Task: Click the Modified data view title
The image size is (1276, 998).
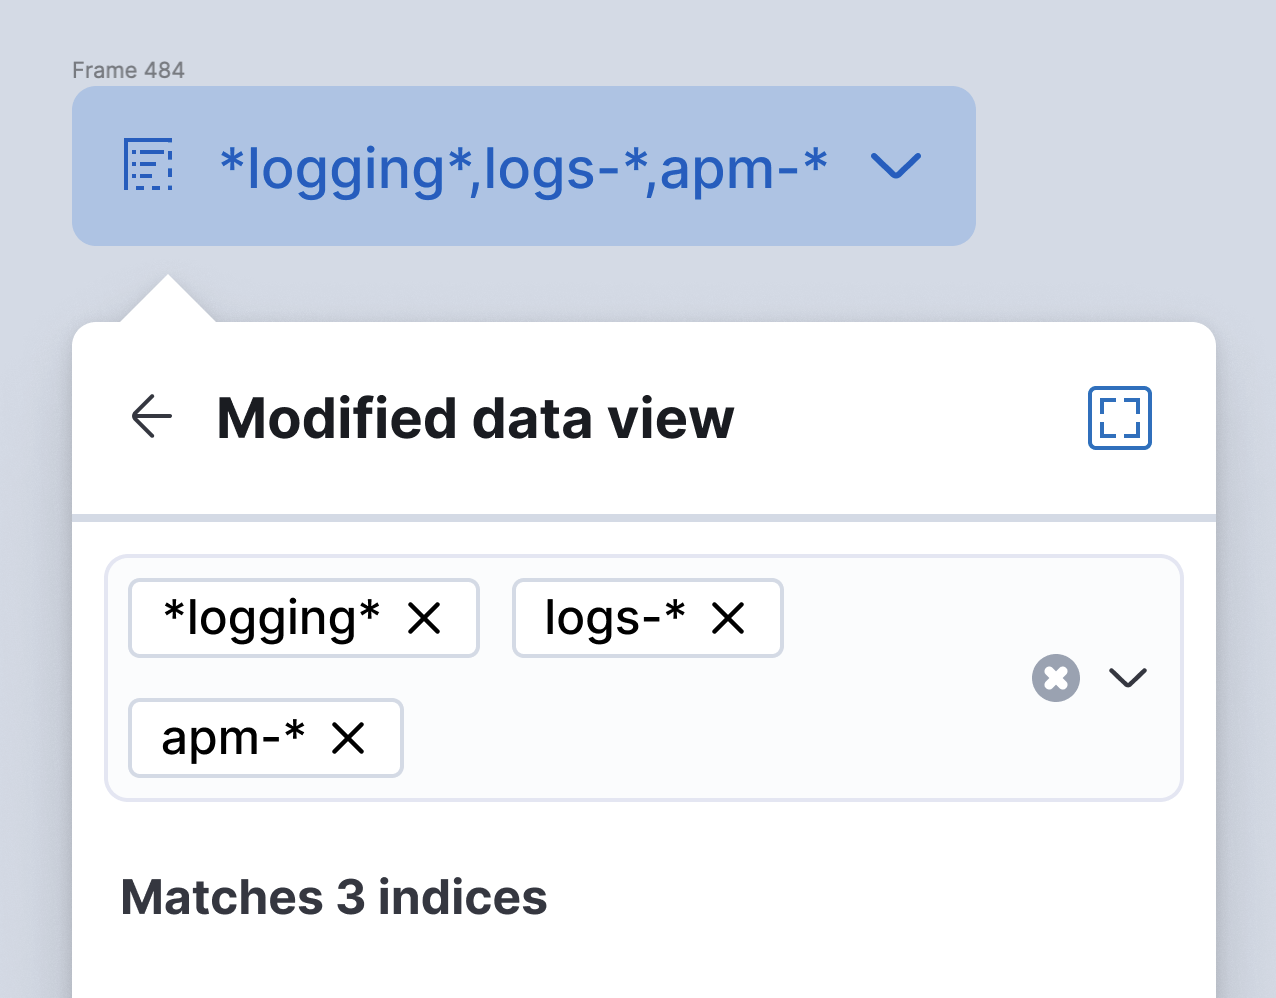Action: coord(475,417)
